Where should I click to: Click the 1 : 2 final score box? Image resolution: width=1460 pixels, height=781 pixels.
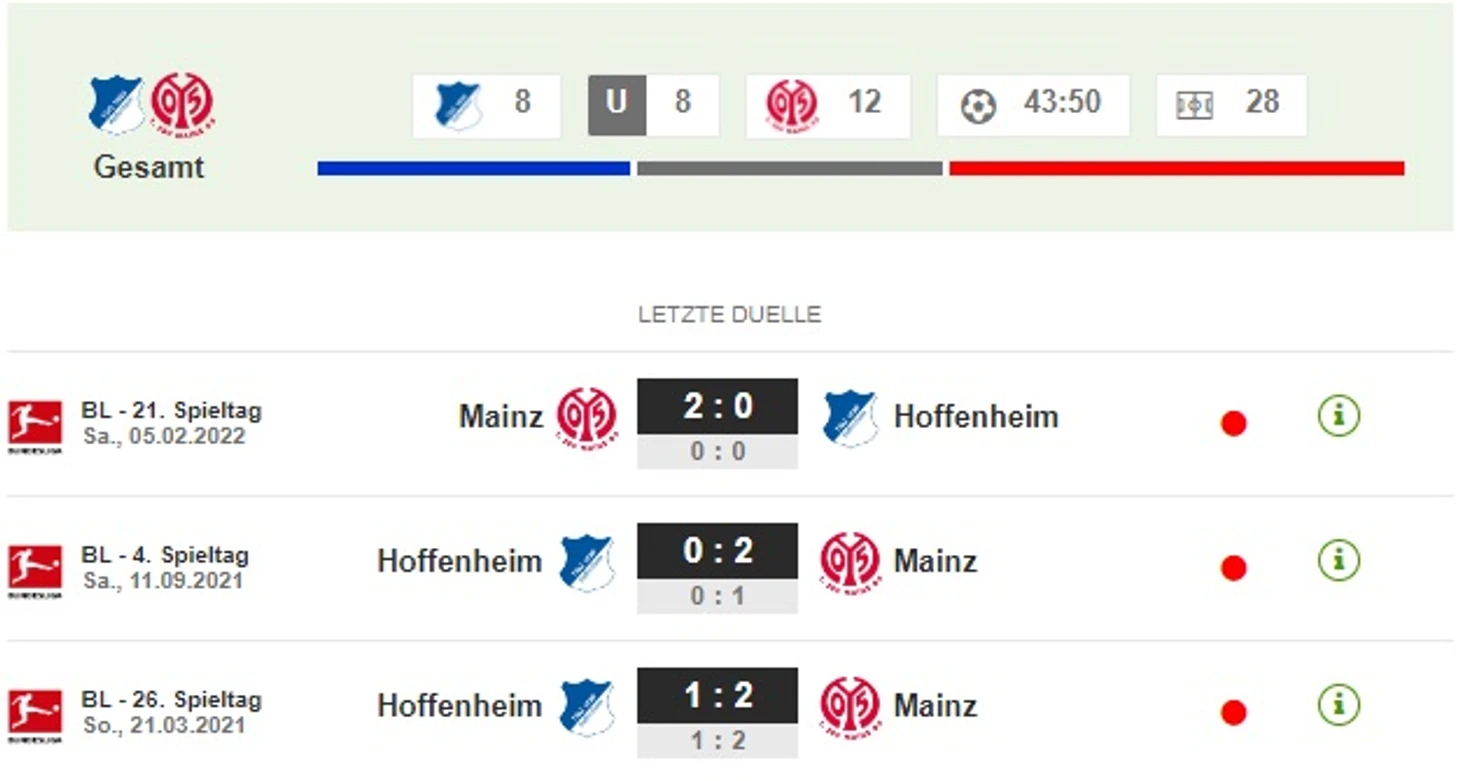717,696
